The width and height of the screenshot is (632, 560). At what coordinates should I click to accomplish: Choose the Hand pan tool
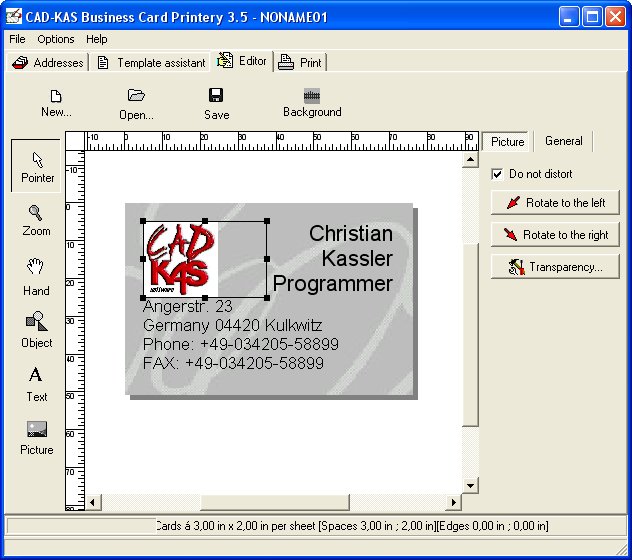coord(36,276)
